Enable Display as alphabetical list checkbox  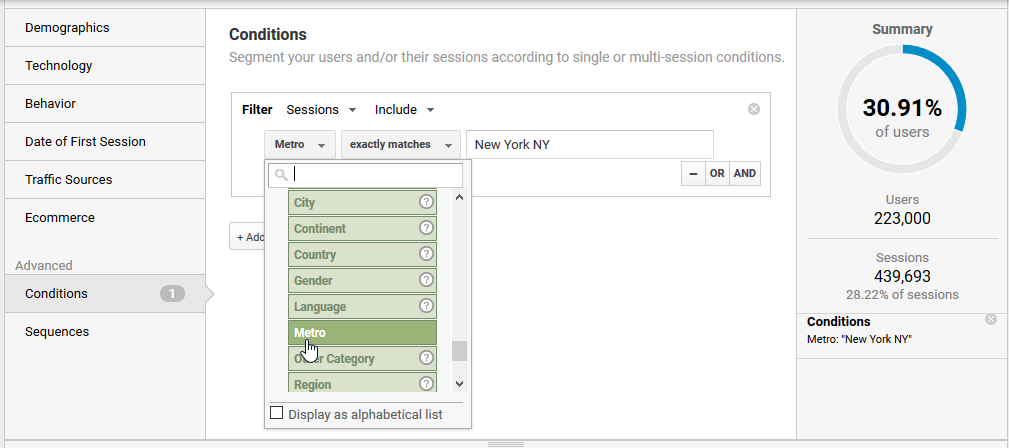[277, 413]
